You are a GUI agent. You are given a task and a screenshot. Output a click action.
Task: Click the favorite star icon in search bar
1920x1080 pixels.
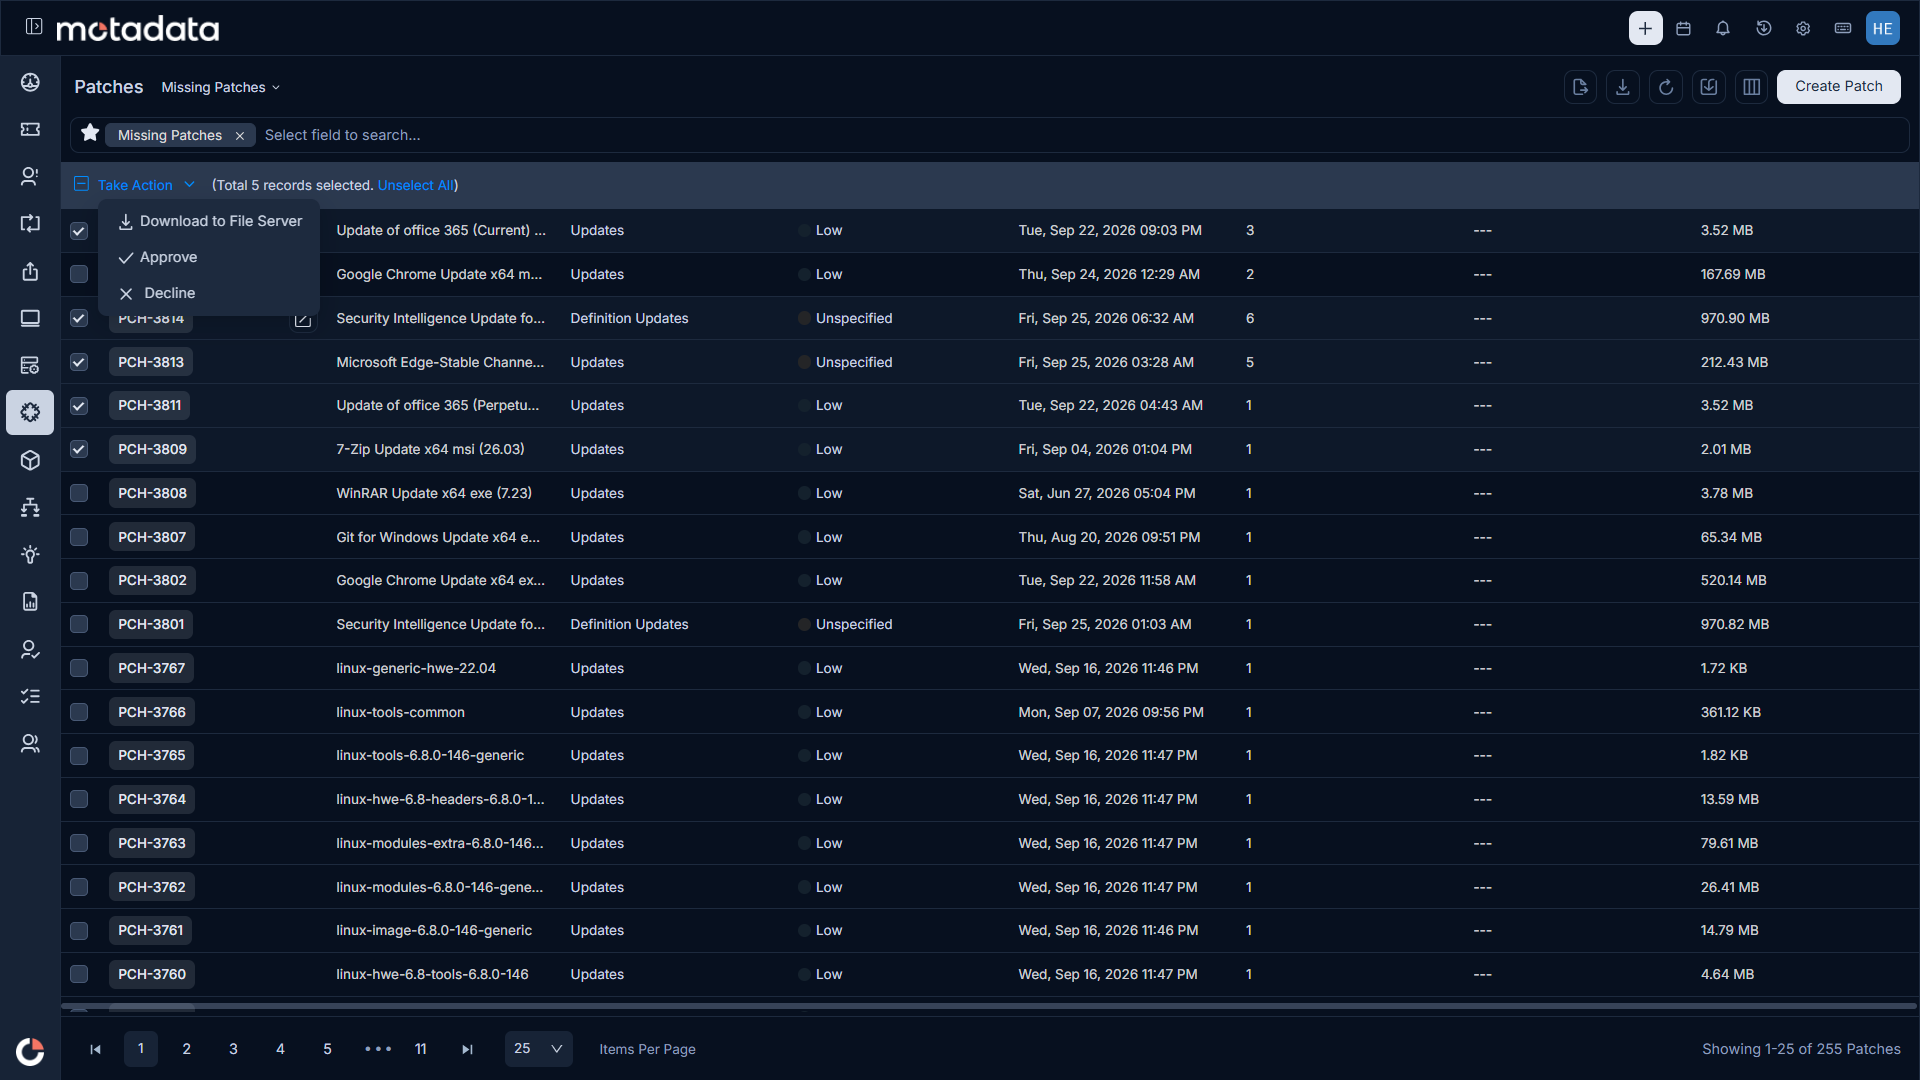pos(90,133)
